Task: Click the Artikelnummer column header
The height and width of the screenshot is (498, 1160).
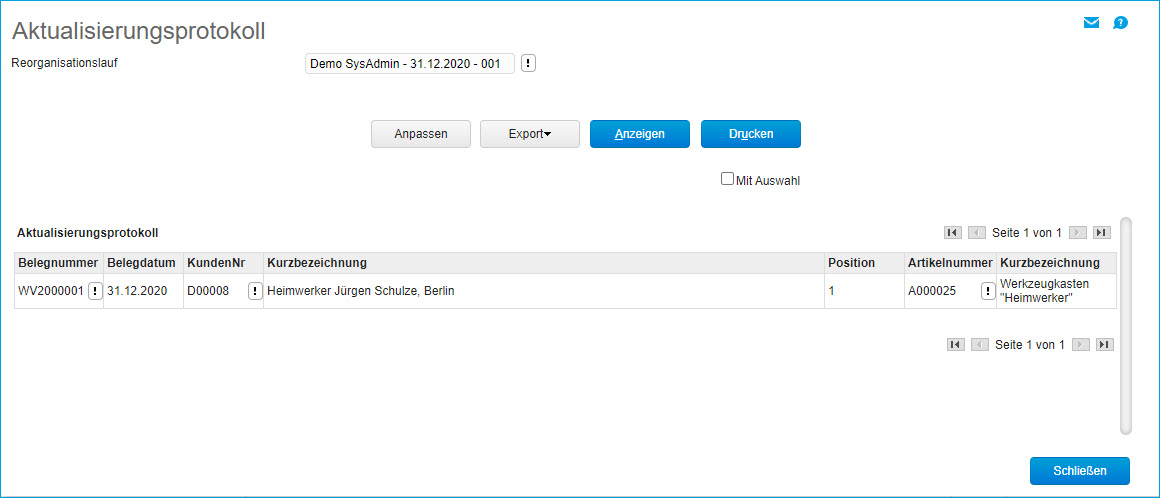Action: click(x=949, y=263)
